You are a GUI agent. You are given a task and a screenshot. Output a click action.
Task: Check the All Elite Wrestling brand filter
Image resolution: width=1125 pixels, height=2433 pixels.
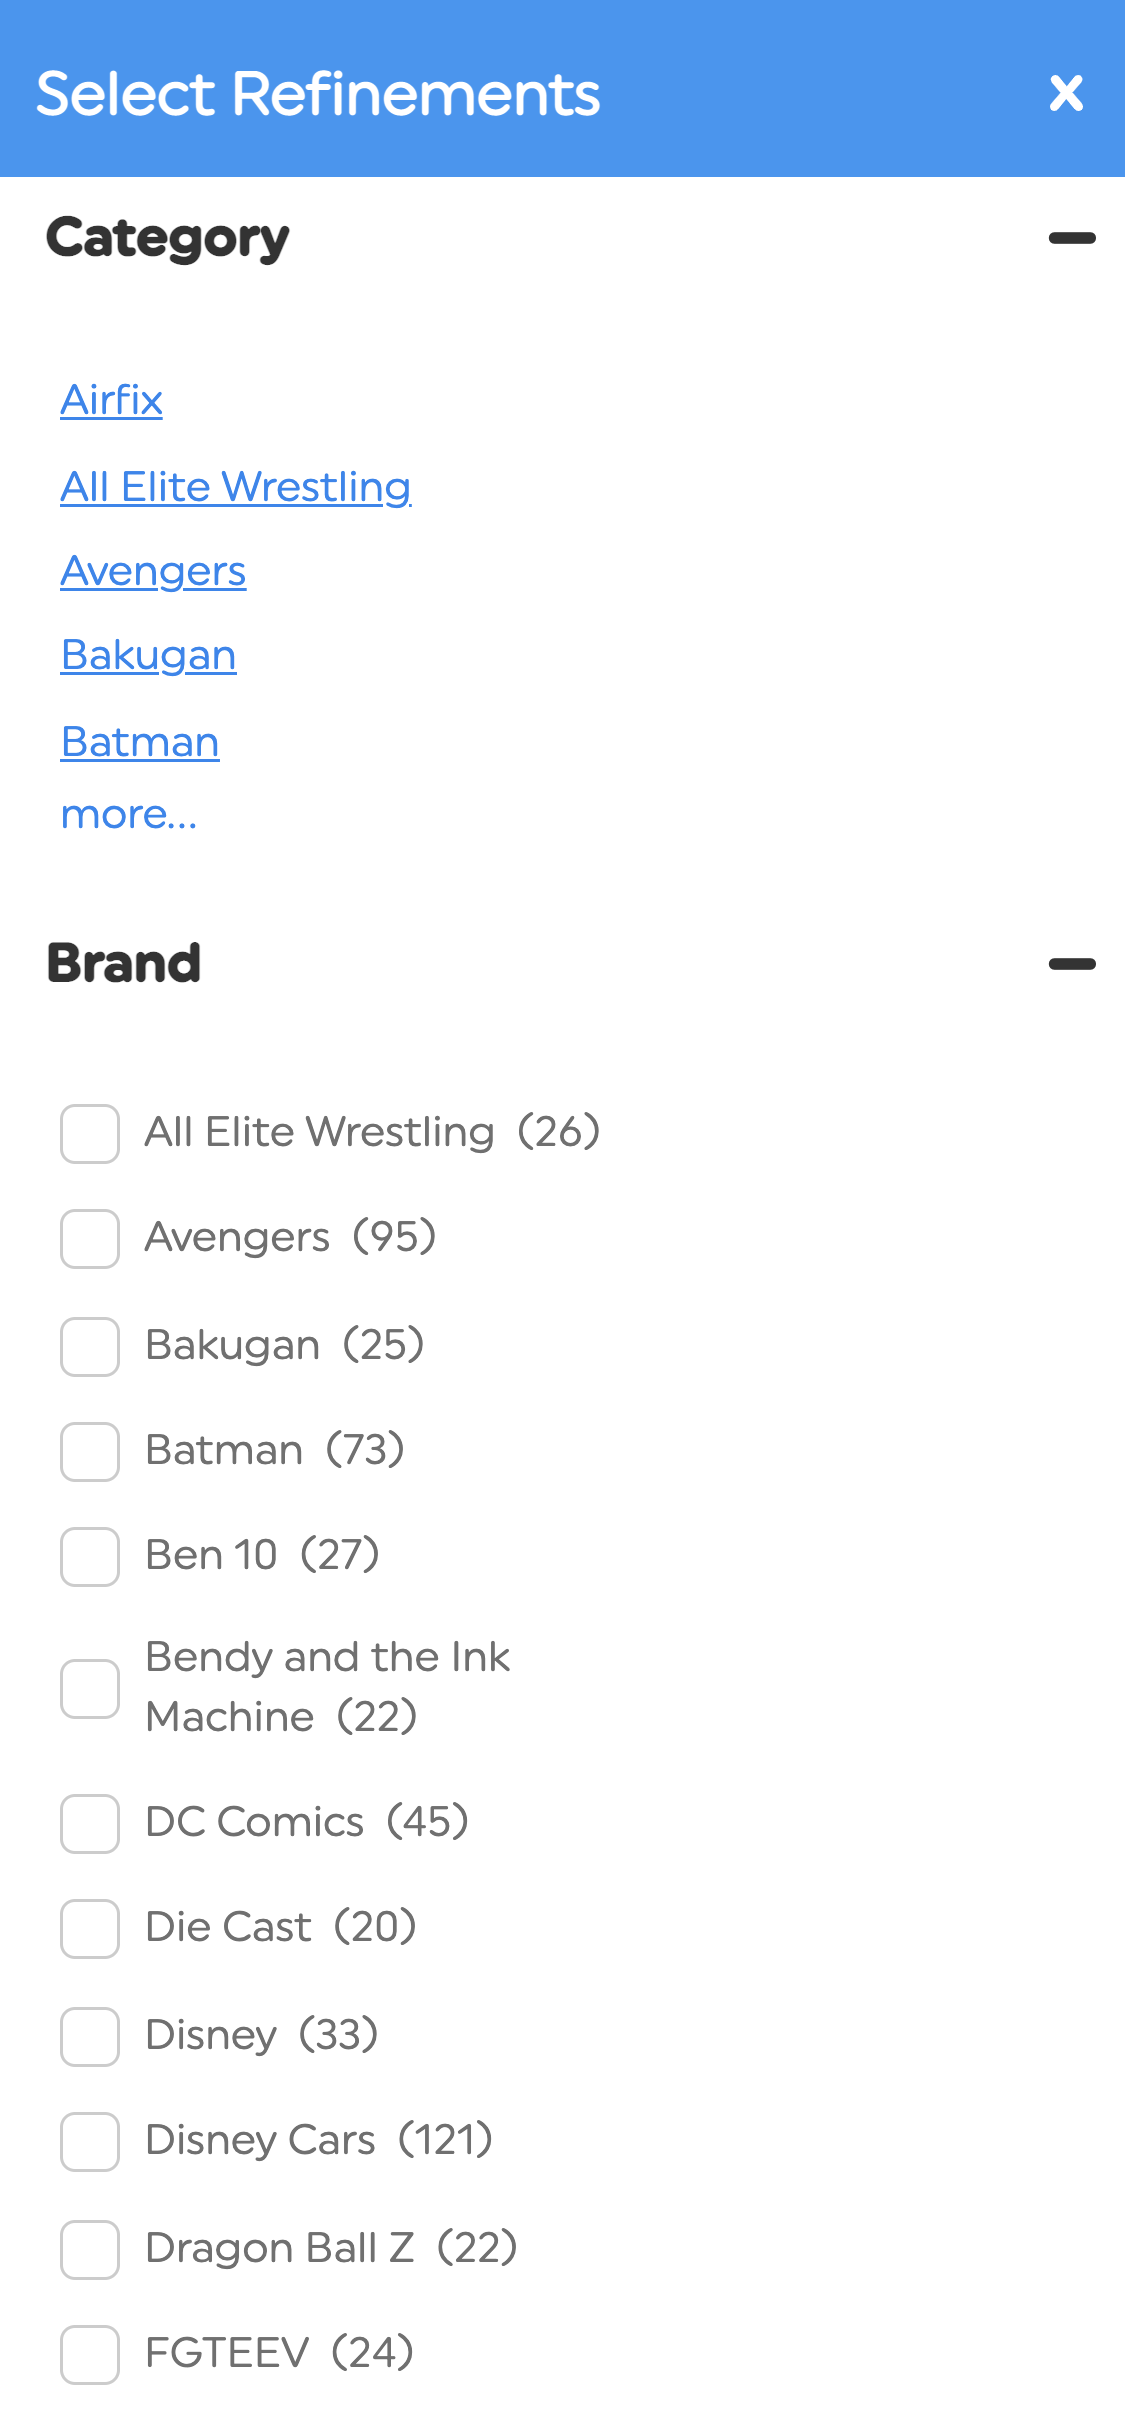[89, 1133]
